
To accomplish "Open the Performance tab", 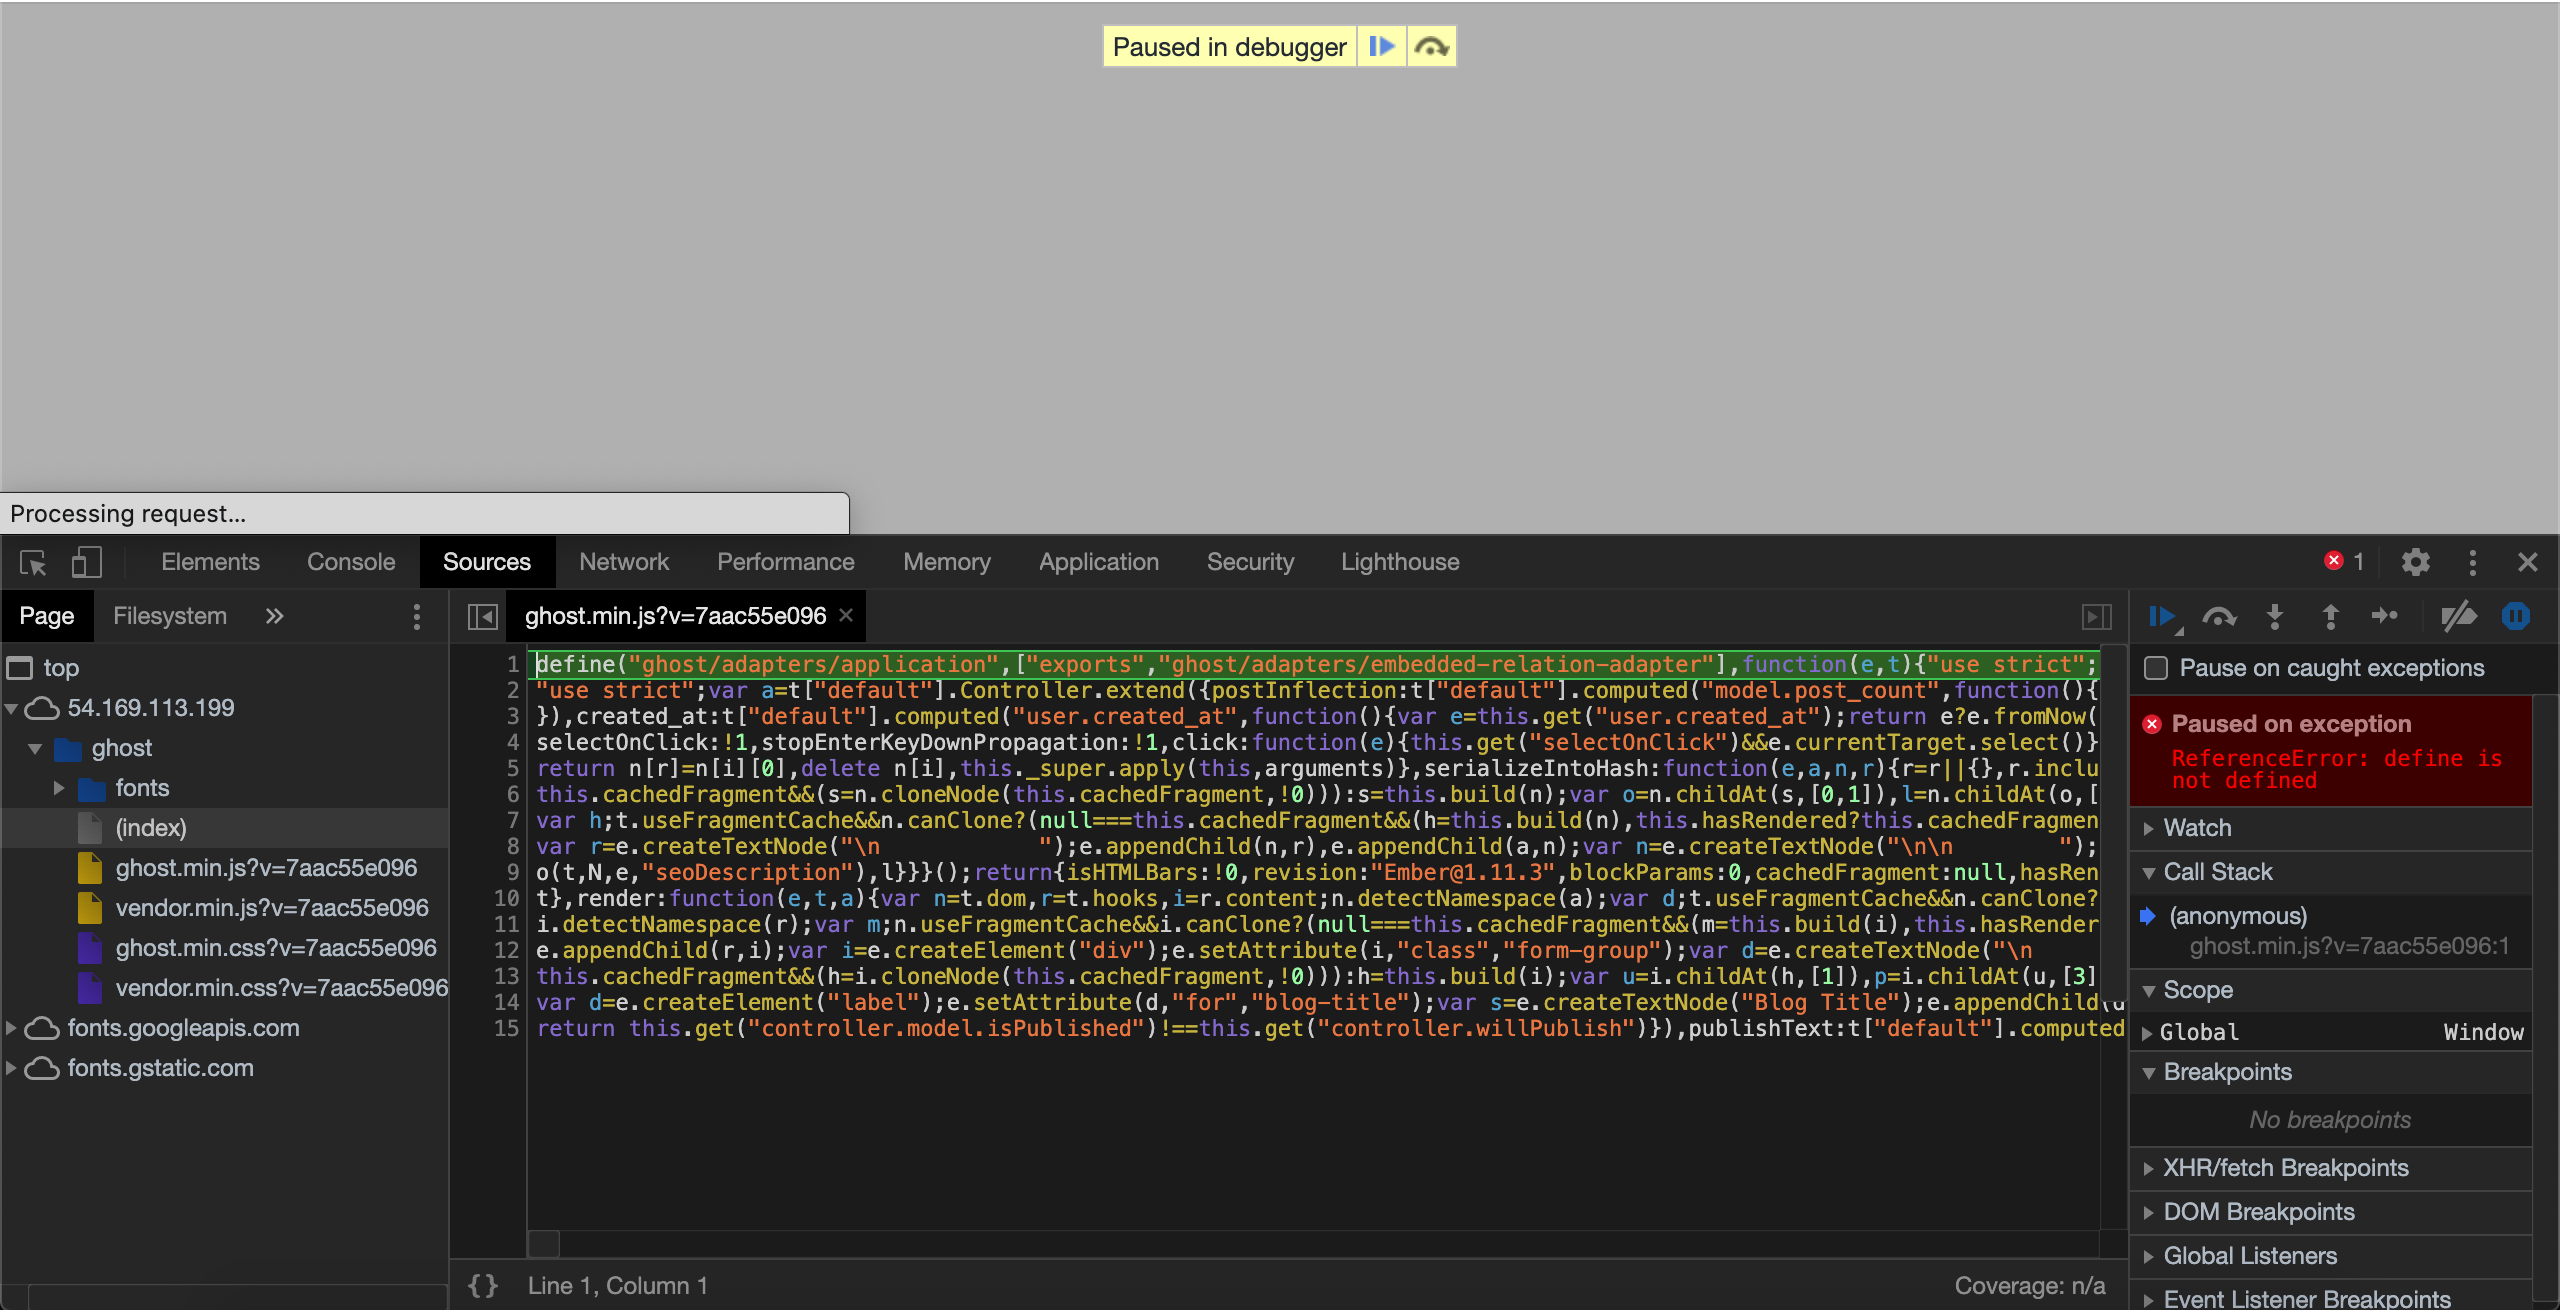I will click(x=786, y=562).
